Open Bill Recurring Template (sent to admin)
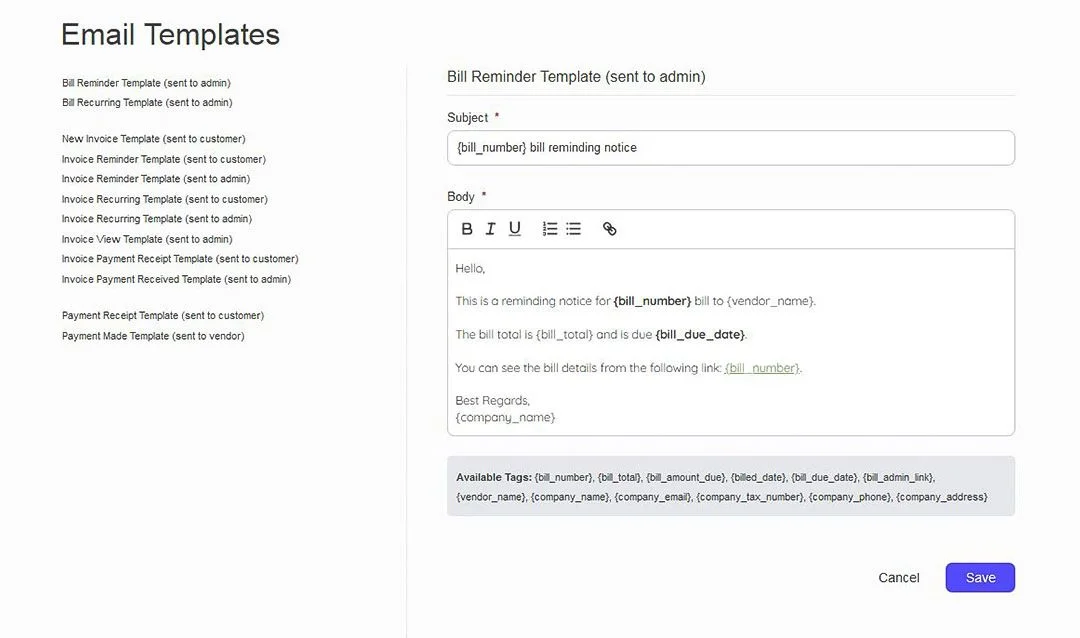Image resolution: width=1080 pixels, height=638 pixels. pyautogui.click(x=147, y=103)
